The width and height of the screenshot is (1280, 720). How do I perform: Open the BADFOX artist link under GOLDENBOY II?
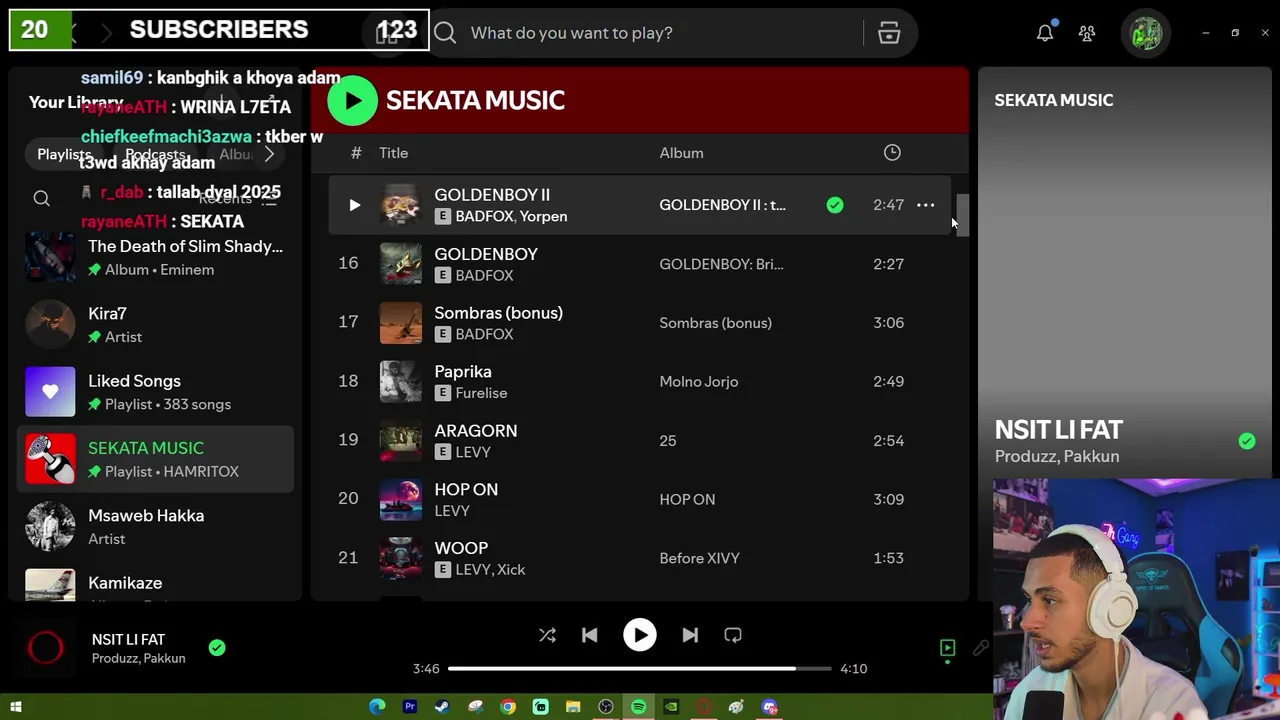click(x=484, y=216)
